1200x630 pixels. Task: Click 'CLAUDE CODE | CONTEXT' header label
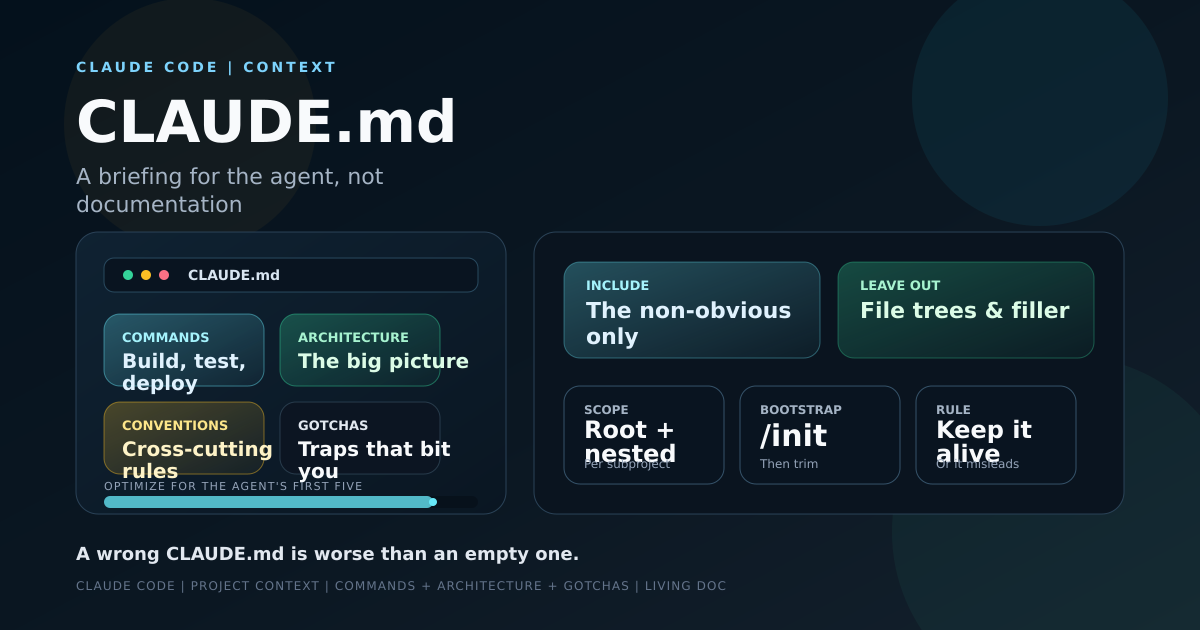tap(206, 67)
